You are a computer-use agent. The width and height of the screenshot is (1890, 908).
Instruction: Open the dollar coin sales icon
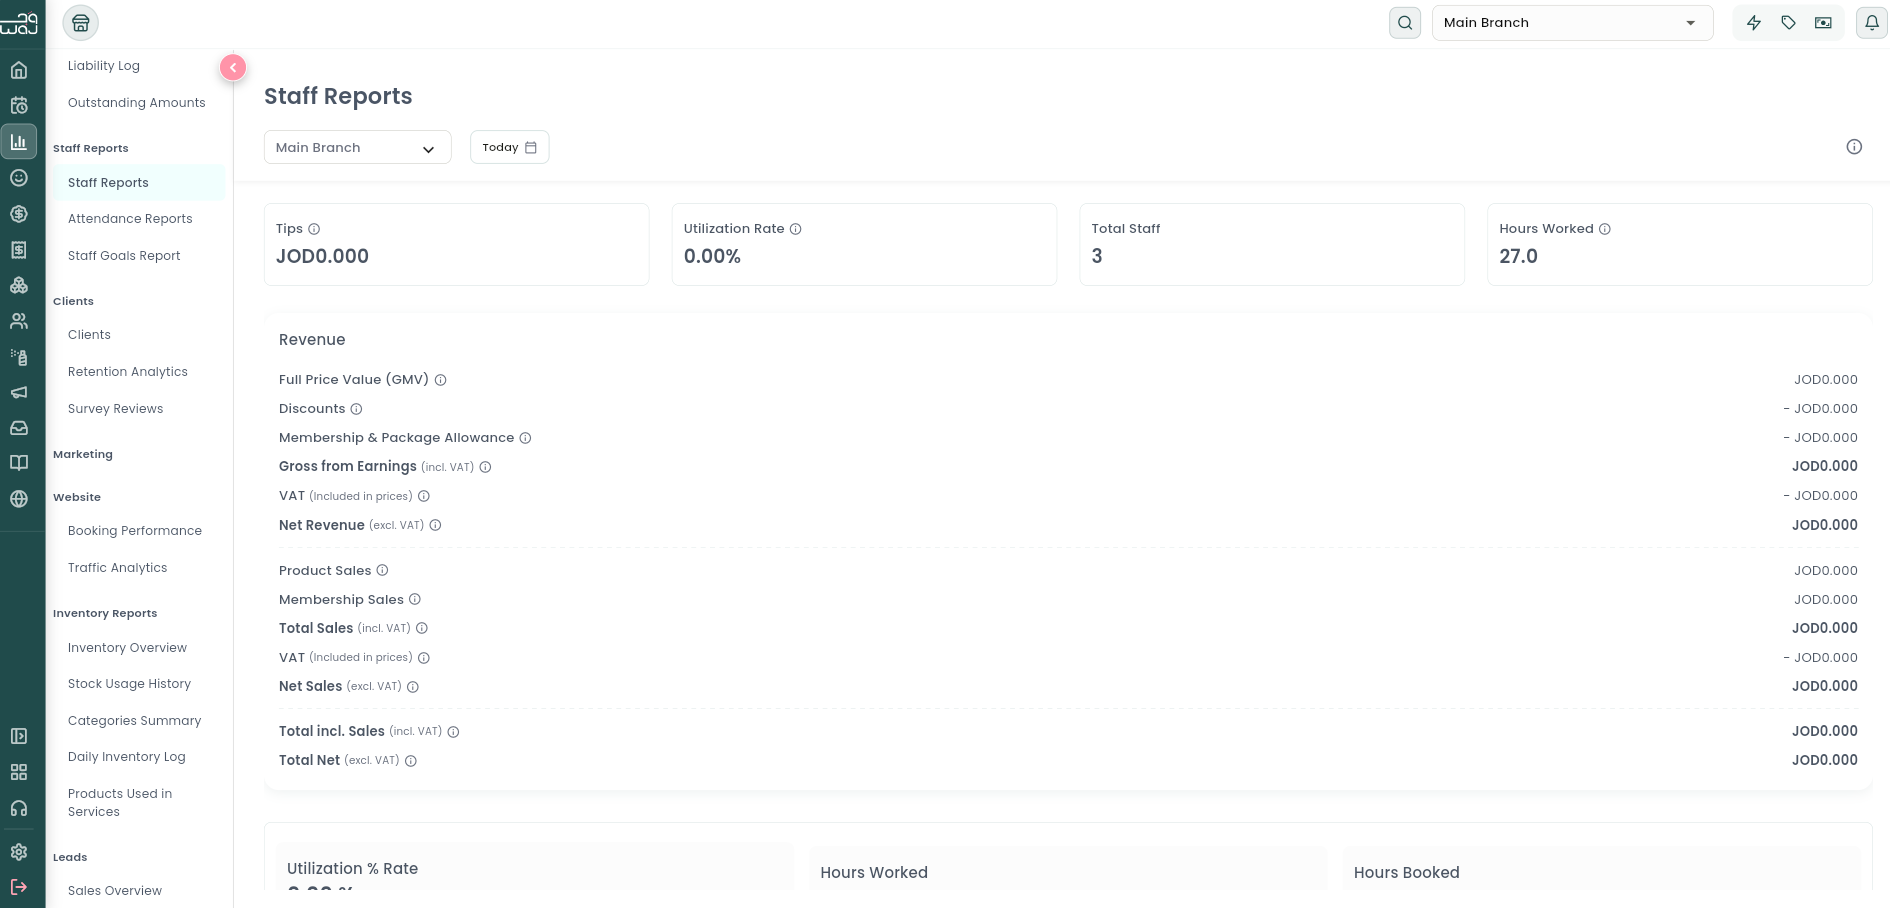click(x=19, y=214)
